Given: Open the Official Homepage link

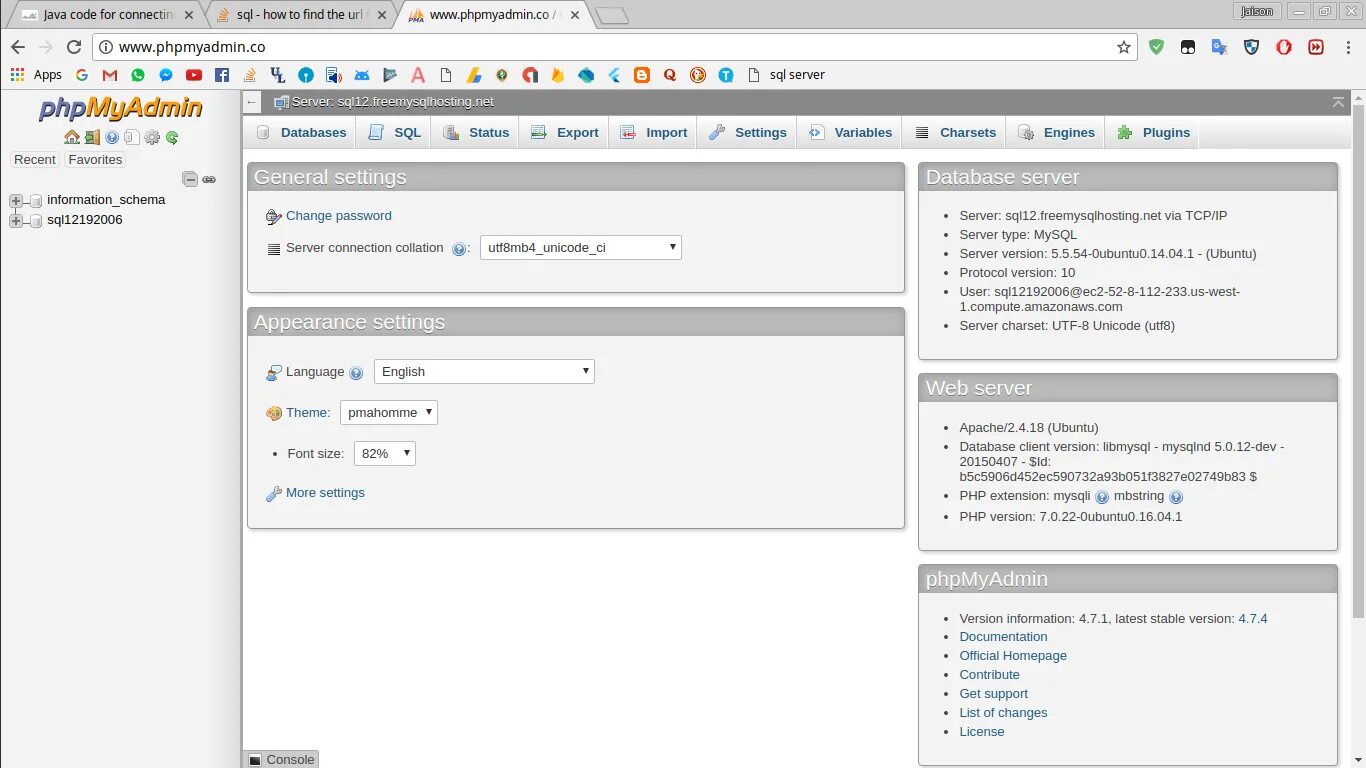Looking at the screenshot, I should [1013, 656].
